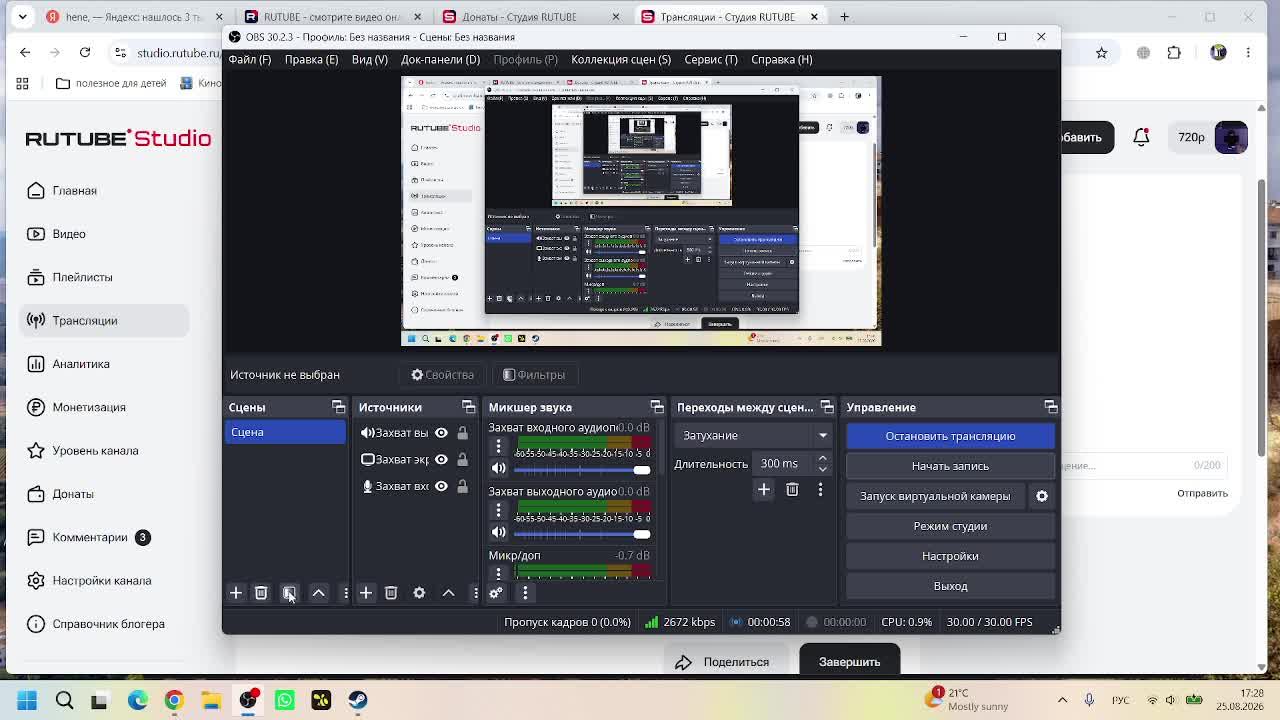Screen dimensions: 1280x720
Task: Delete the selected scene using trash icon
Action: (261, 593)
